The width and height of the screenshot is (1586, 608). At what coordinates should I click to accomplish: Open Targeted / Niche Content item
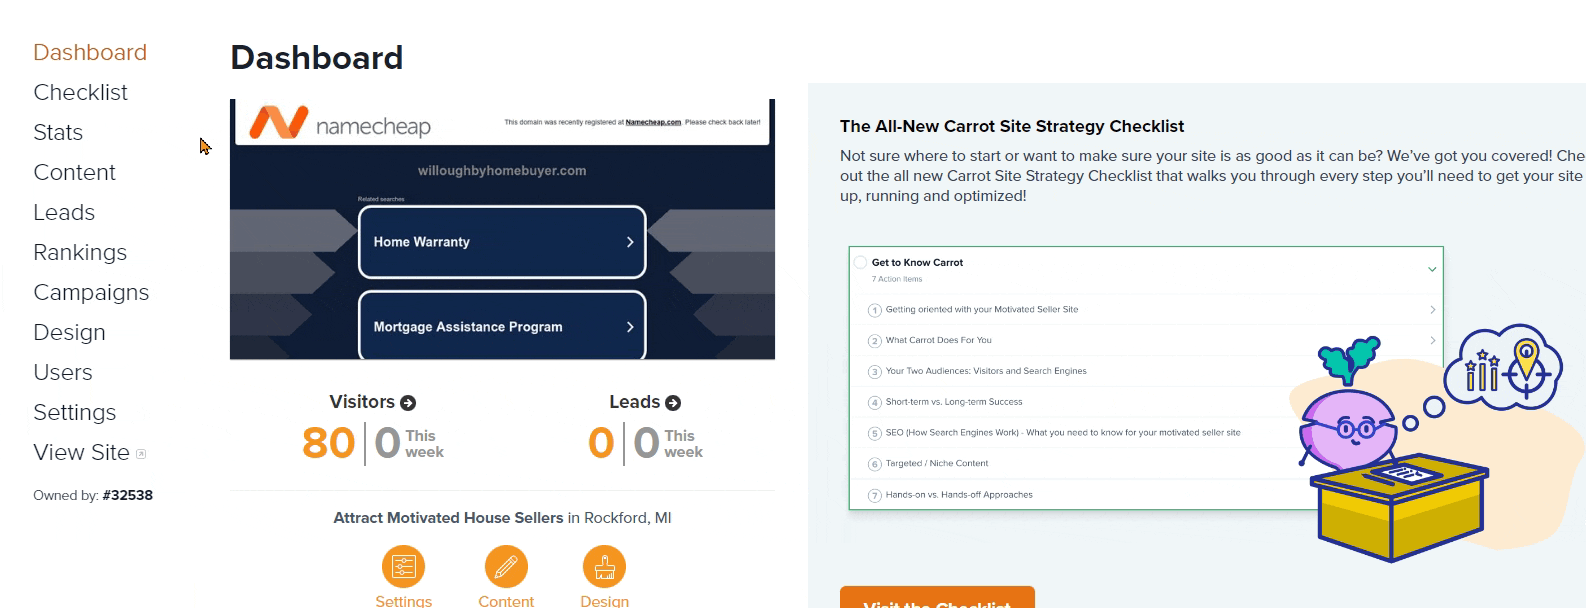click(x=937, y=464)
